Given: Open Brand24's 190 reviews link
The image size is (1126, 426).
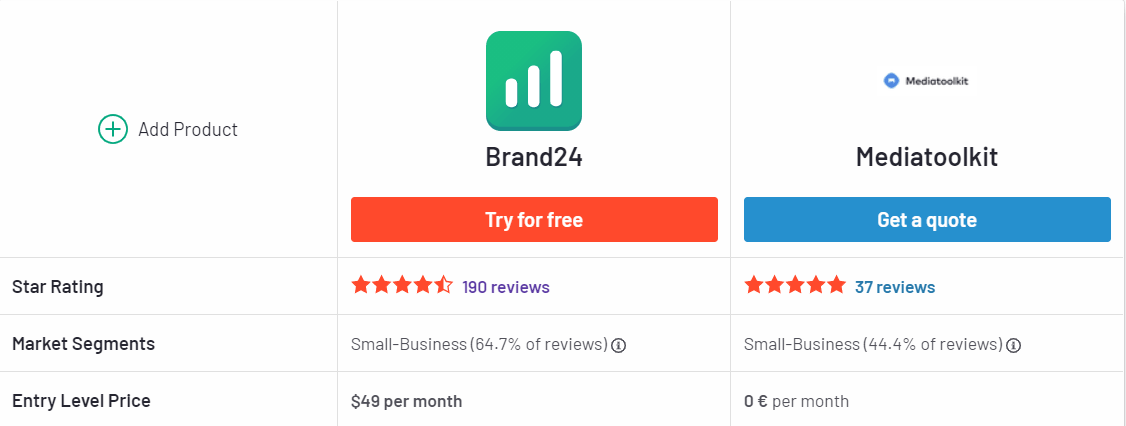Looking at the screenshot, I should click(x=506, y=287).
